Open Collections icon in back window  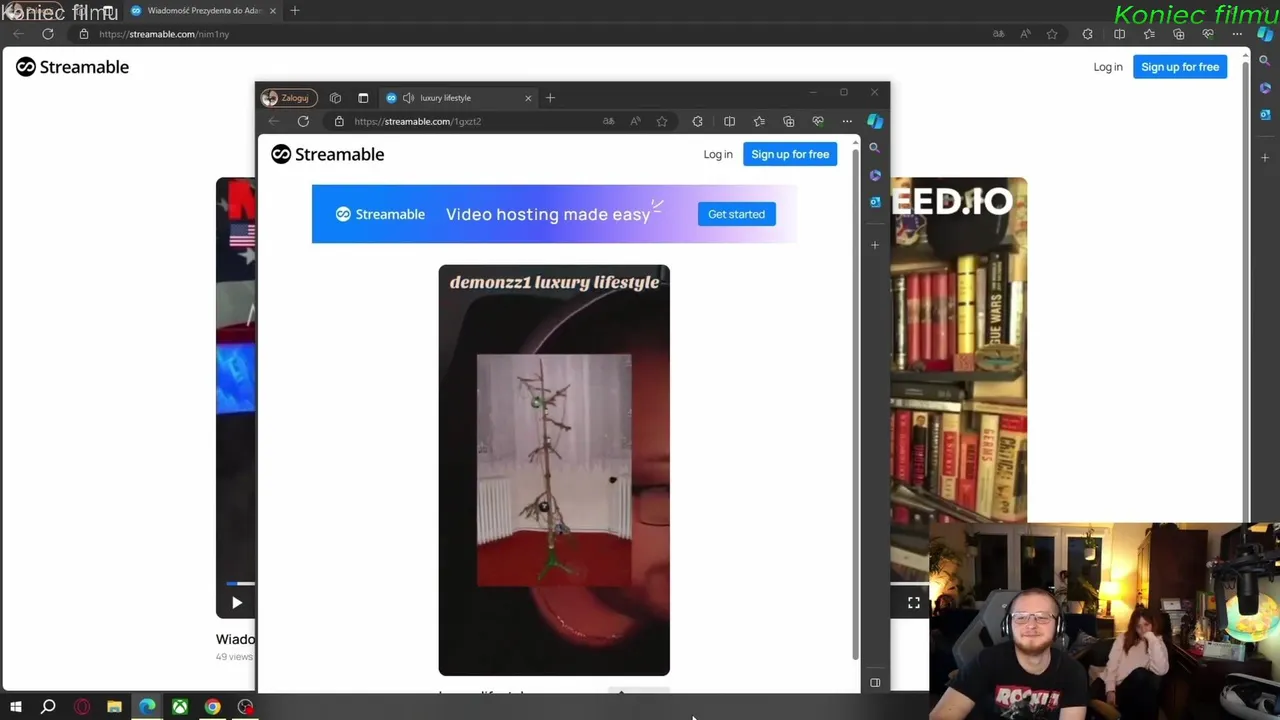tap(1178, 34)
